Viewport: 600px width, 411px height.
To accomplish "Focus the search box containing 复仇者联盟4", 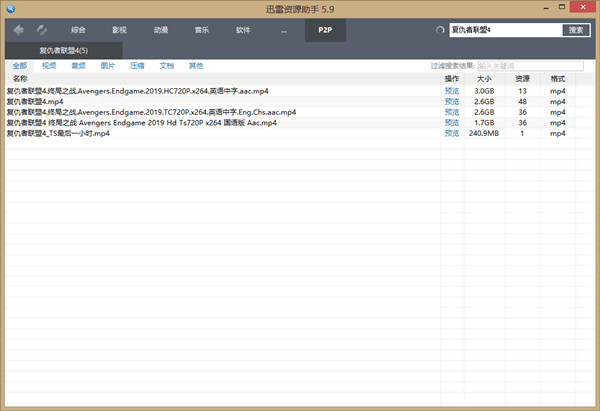I will pos(506,30).
